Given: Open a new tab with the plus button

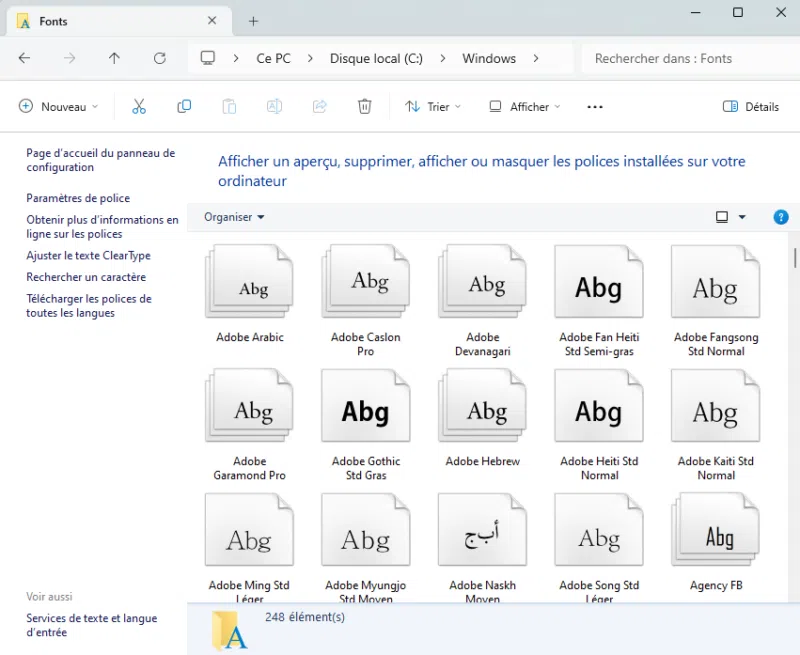Looking at the screenshot, I should tap(253, 20).
